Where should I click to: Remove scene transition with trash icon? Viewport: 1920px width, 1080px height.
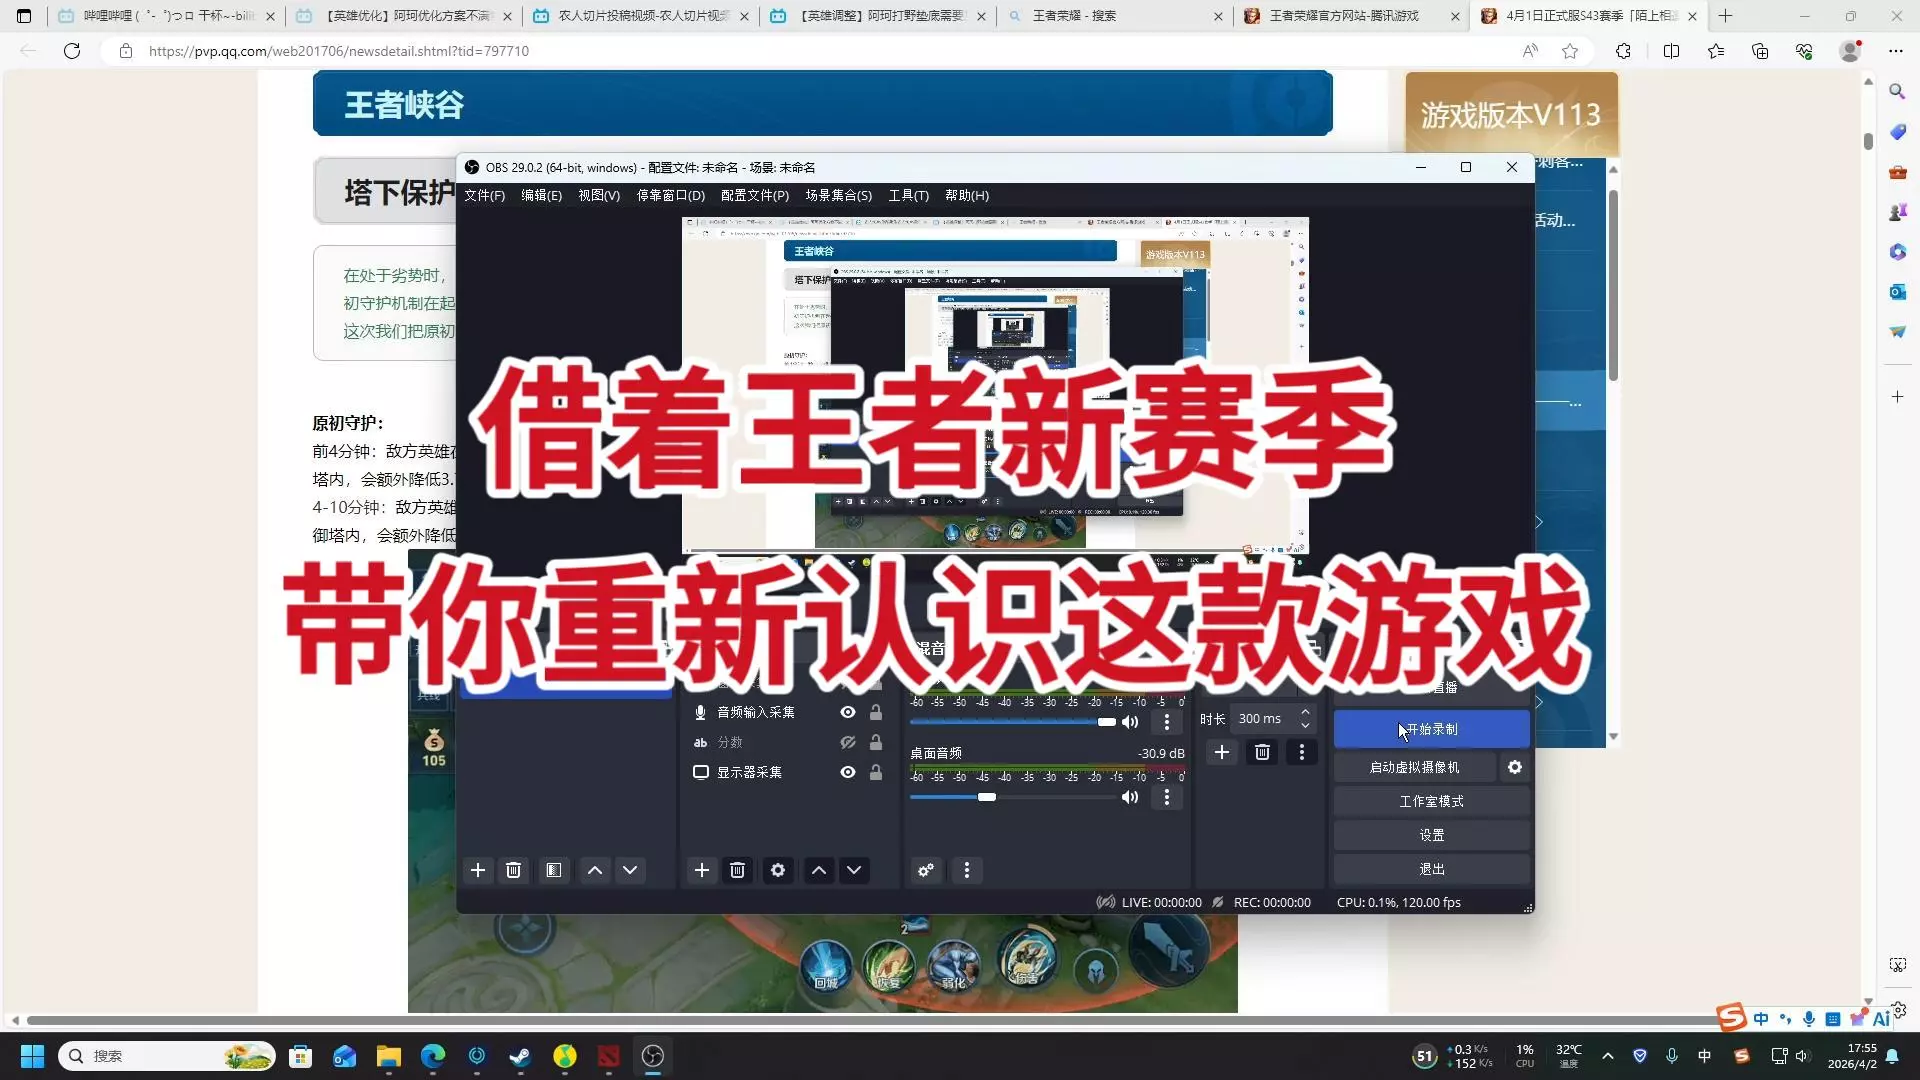(x=1262, y=752)
